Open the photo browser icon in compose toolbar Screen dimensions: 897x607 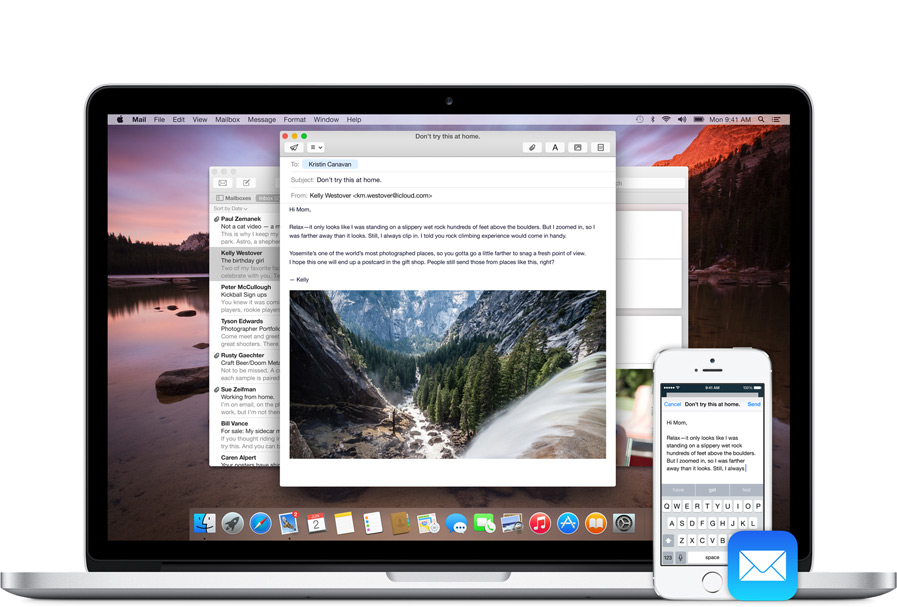[x=578, y=148]
